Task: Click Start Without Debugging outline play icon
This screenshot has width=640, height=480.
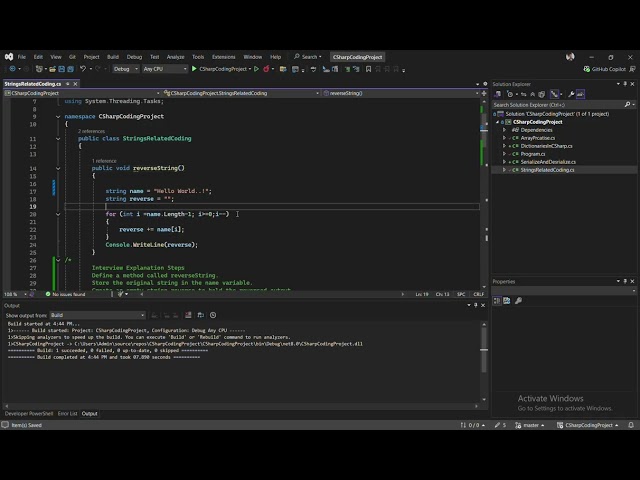Action: coord(256,69)
